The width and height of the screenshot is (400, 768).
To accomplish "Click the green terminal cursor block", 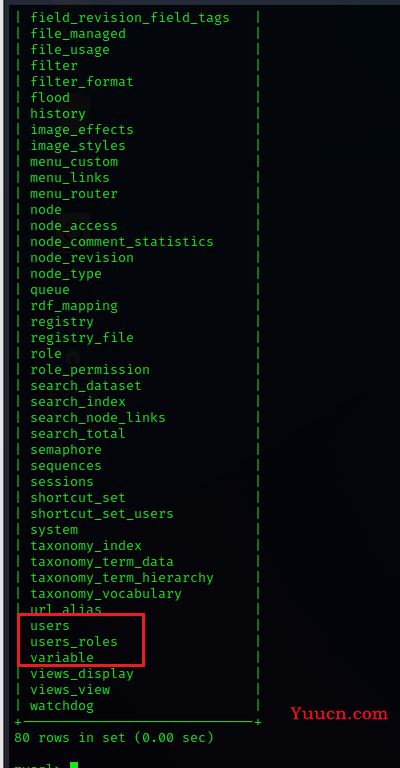I will 74,765.
